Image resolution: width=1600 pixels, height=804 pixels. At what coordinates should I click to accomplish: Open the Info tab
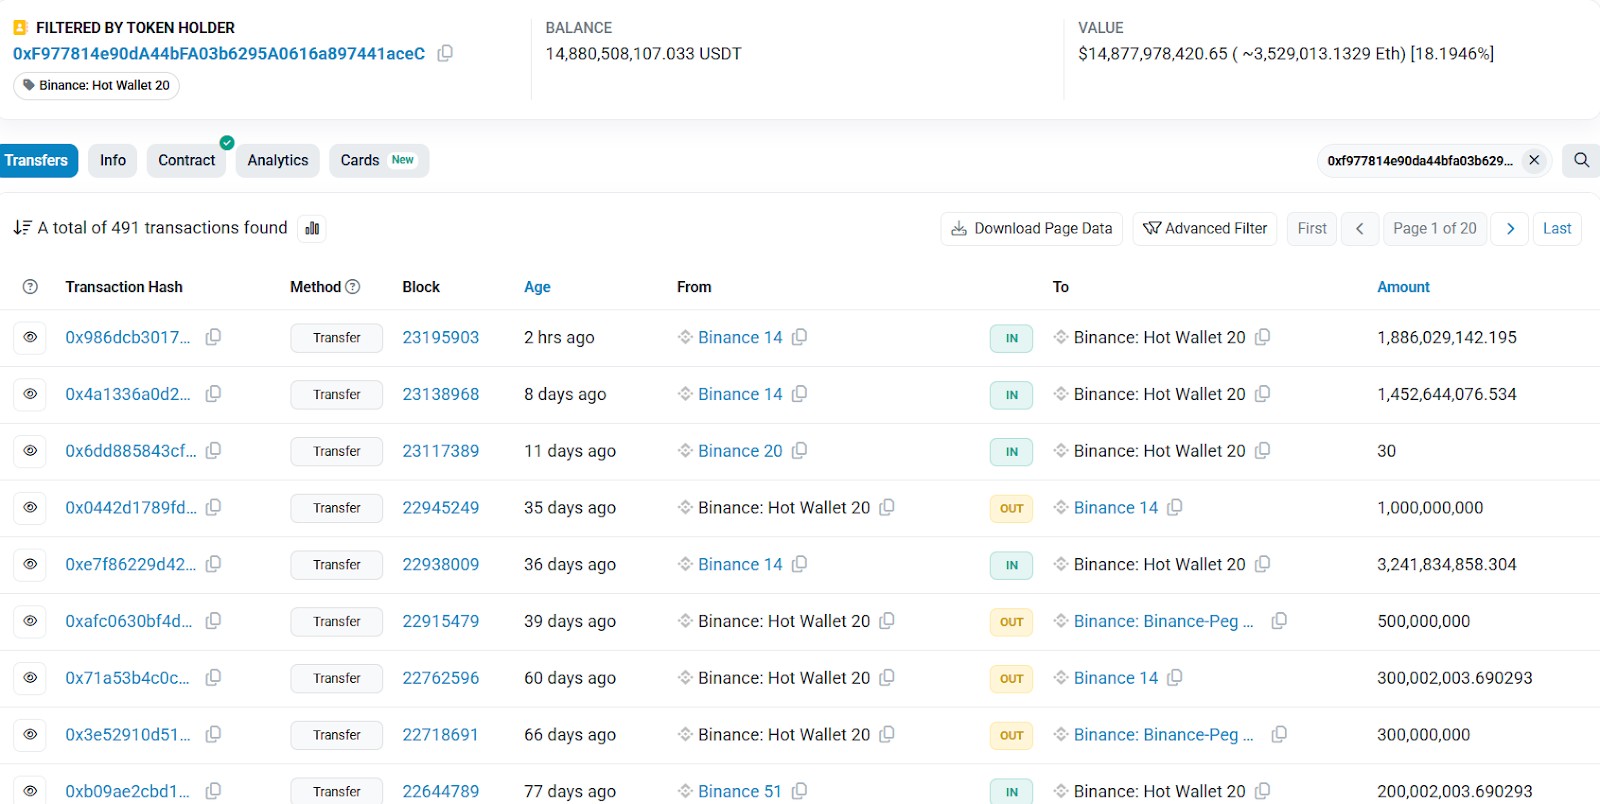pyautogui.click(x=113, y=160)
